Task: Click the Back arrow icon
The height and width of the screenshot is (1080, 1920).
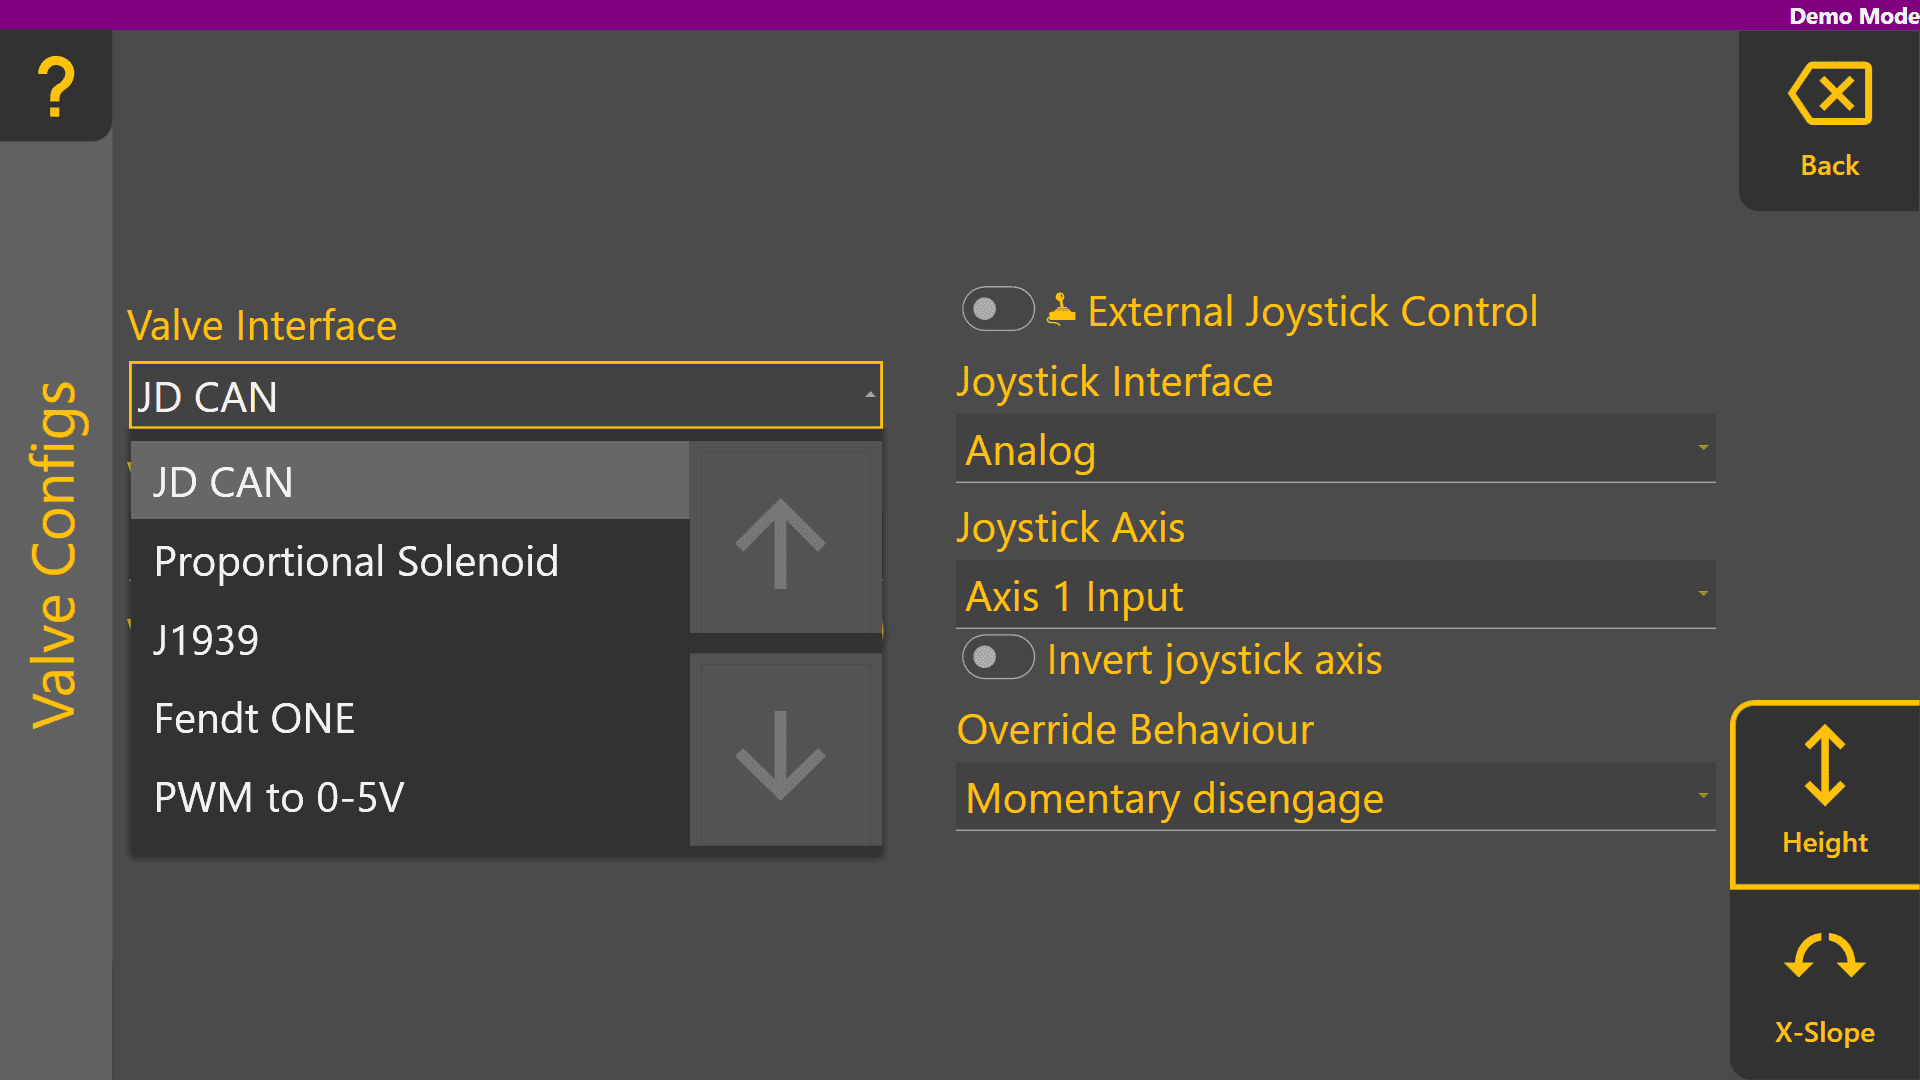Action: tap(1829, 94)
